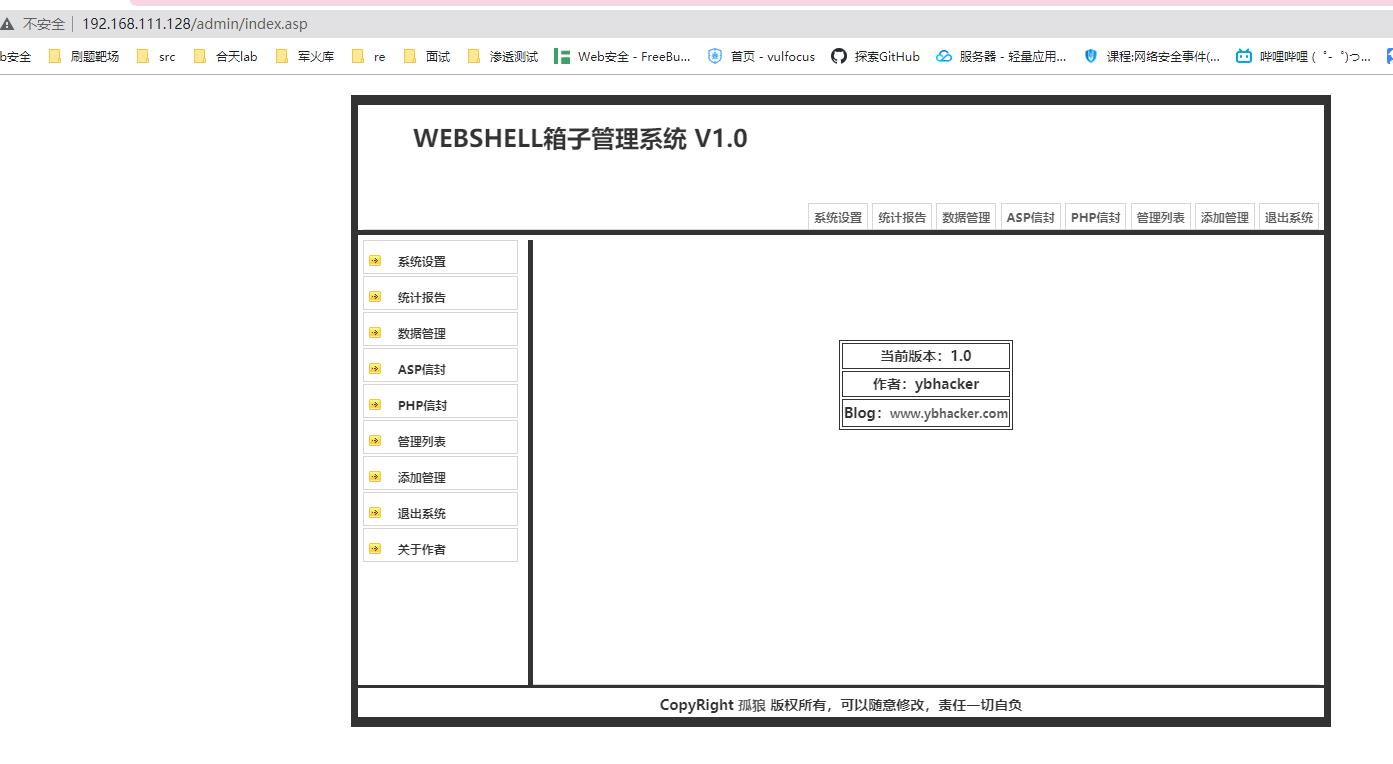
Task: Select 数据管理 in the top navigation bar
Action: [x=966, y=217]
